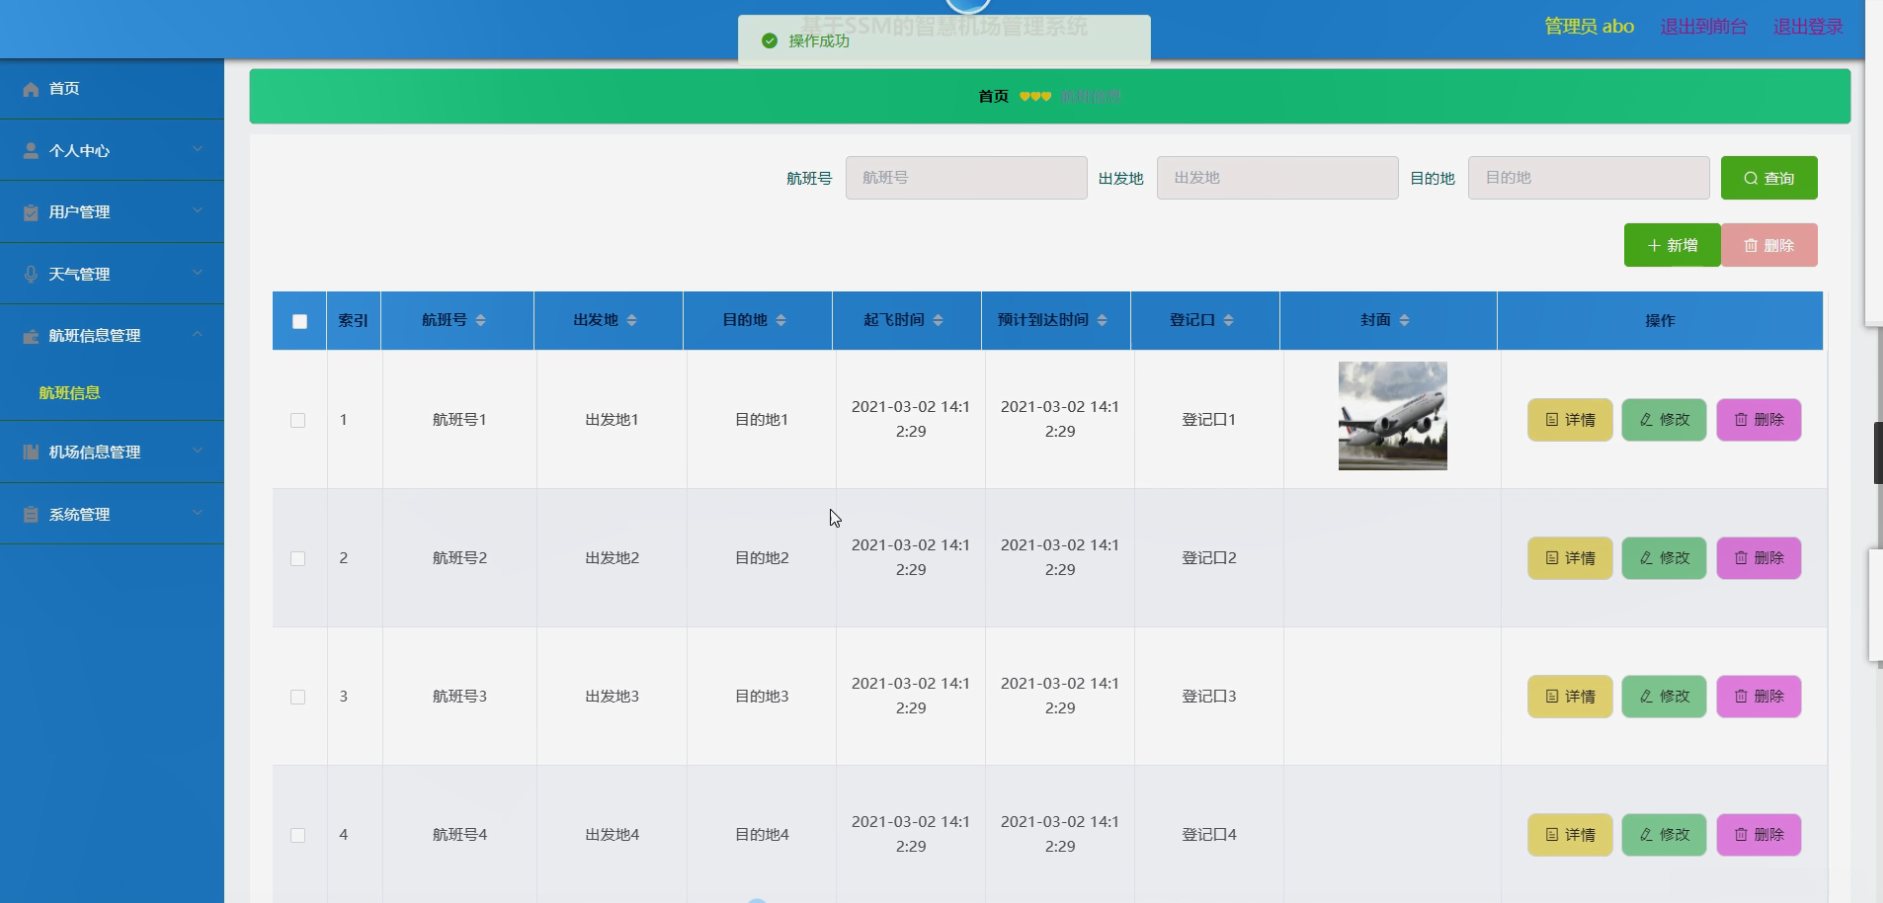Toggle the select-all checkbox in table header
Viewport: 1883px width, 903px height.
click(300, 321)
